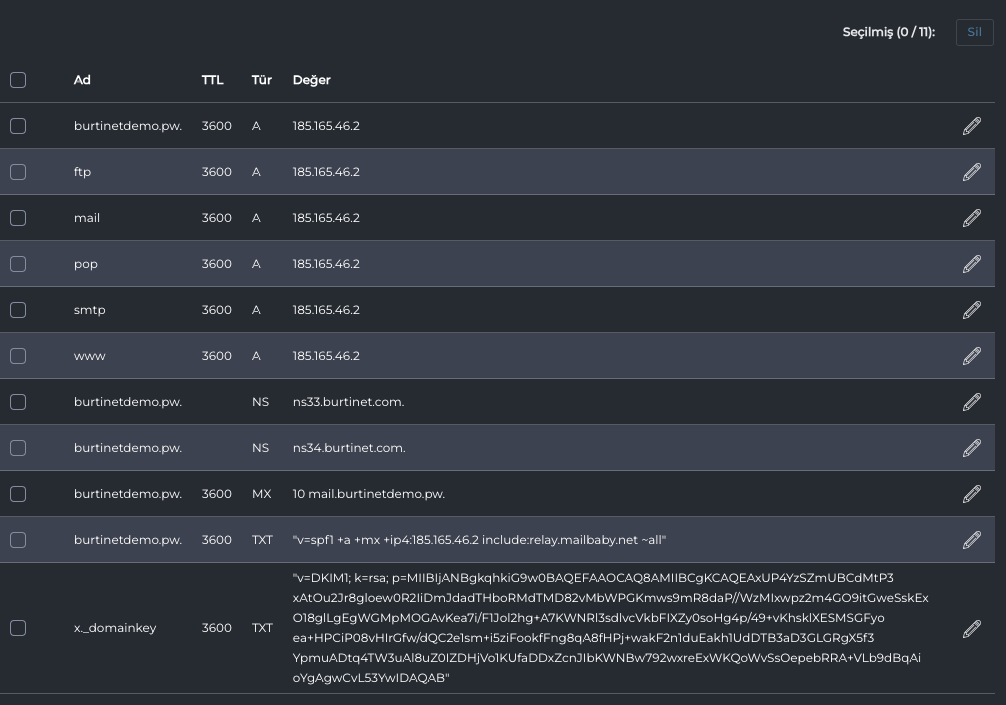
Task: Select the MX record checkbox
Action: (18, 494)
